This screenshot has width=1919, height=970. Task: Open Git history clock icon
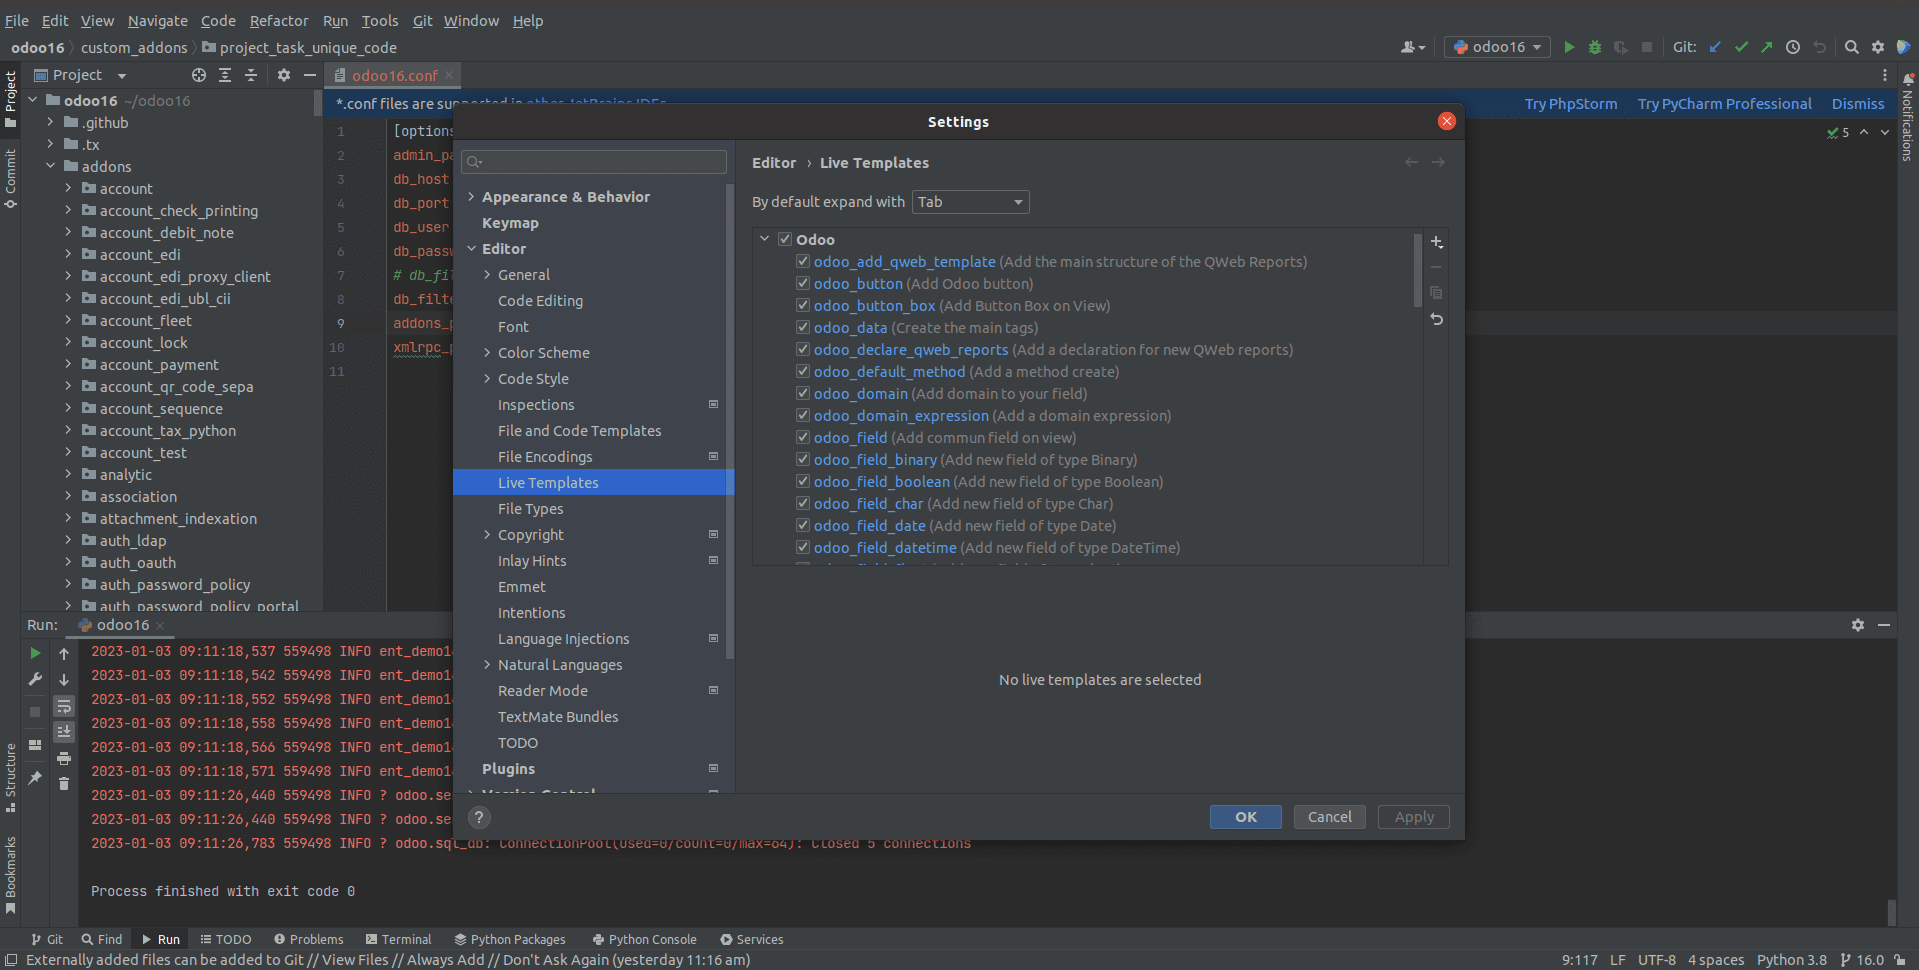pos(1793,47)
